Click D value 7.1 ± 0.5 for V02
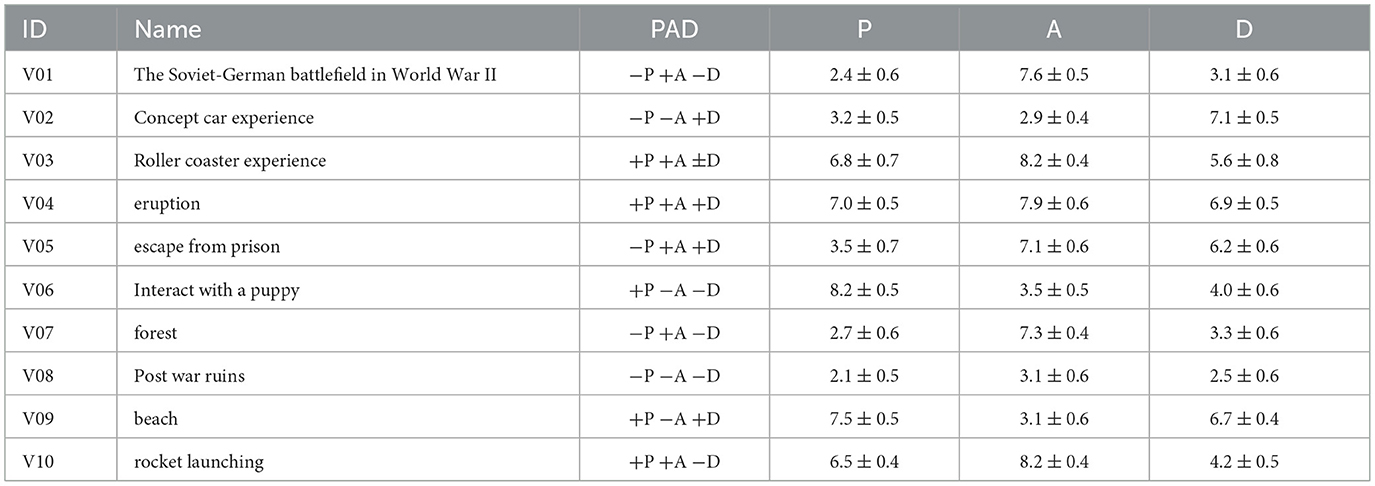The width and height of the screenshot is (1375, 486). point(1244,118)
